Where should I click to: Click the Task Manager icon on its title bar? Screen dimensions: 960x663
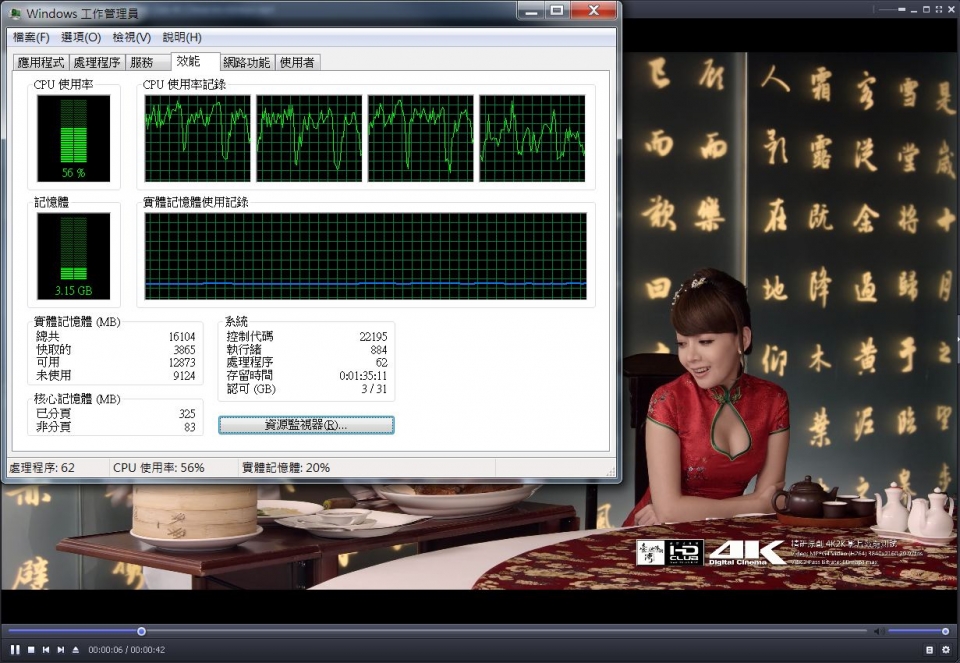(14, 12)
